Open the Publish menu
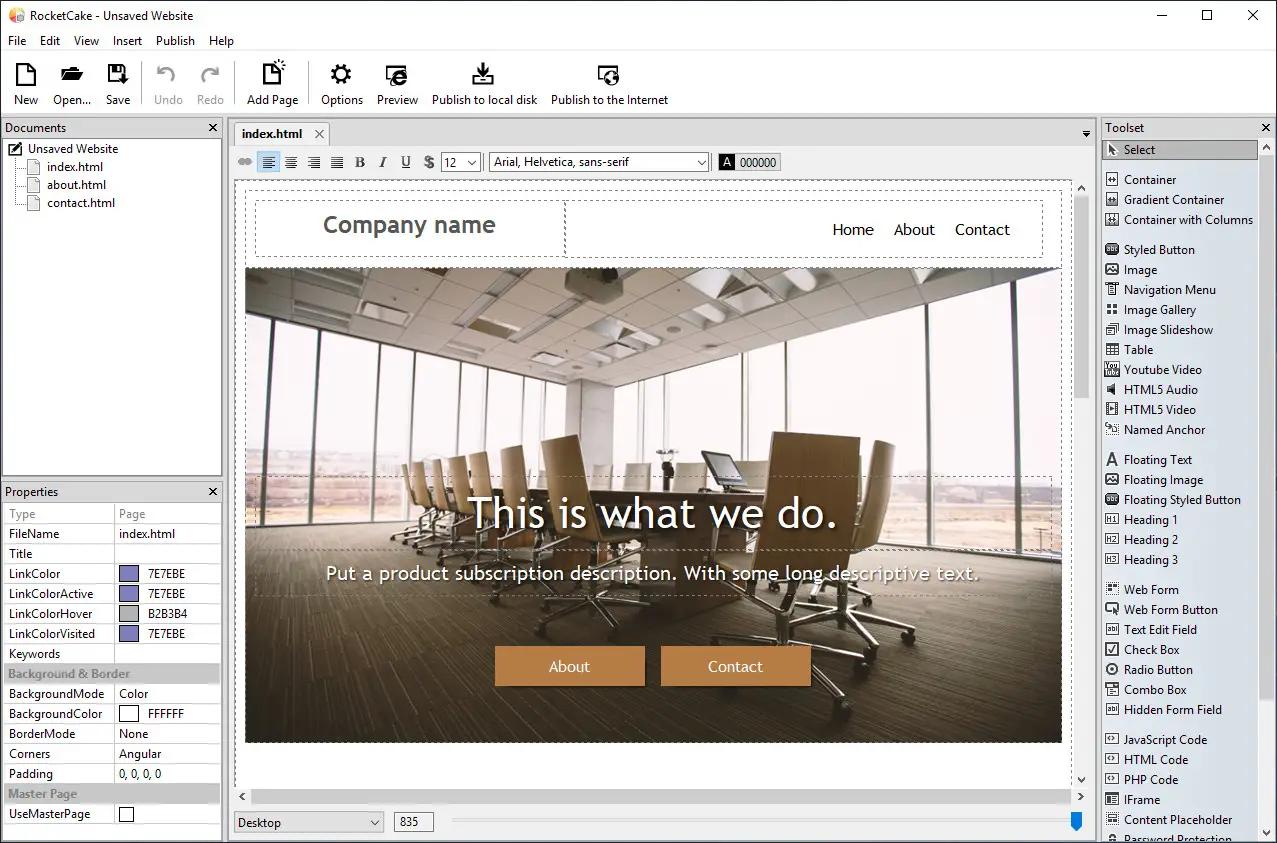The width and height of the screenshot is (1277, 843). (x=175, y=41)
